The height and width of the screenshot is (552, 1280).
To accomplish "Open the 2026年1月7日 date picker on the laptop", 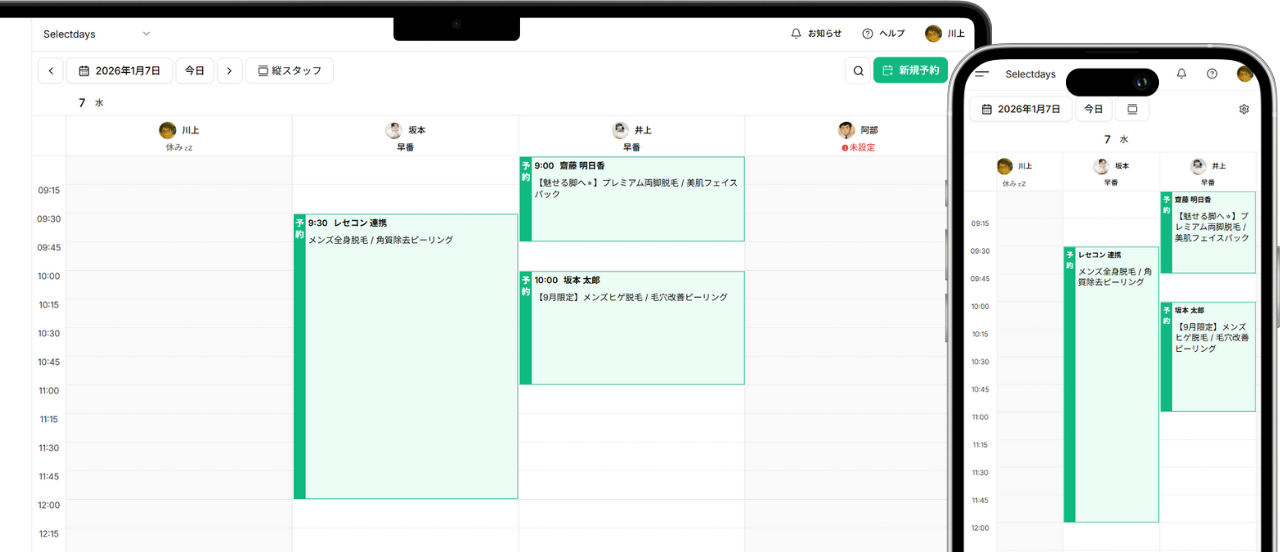I will pyautogui.click(x=119, y=71).
